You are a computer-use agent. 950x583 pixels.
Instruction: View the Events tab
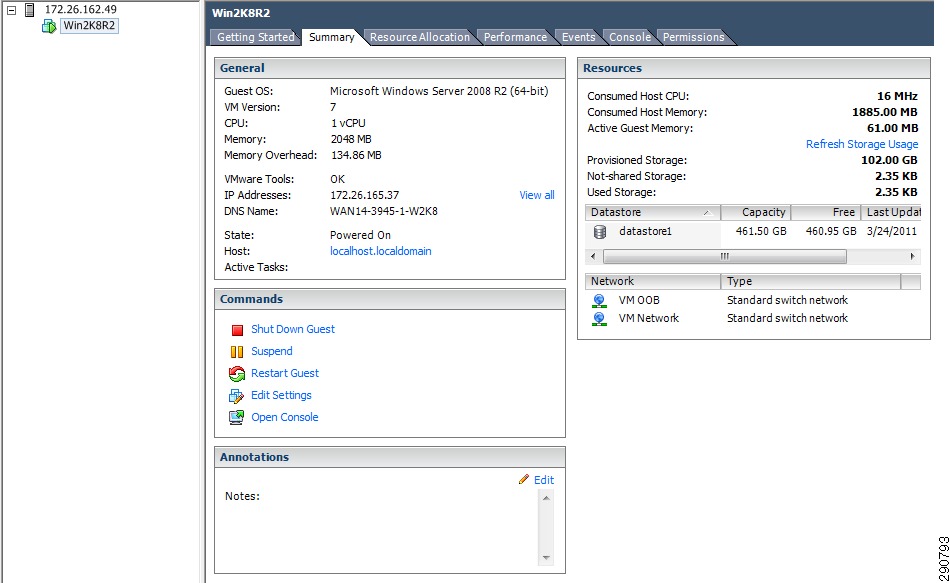578,37
